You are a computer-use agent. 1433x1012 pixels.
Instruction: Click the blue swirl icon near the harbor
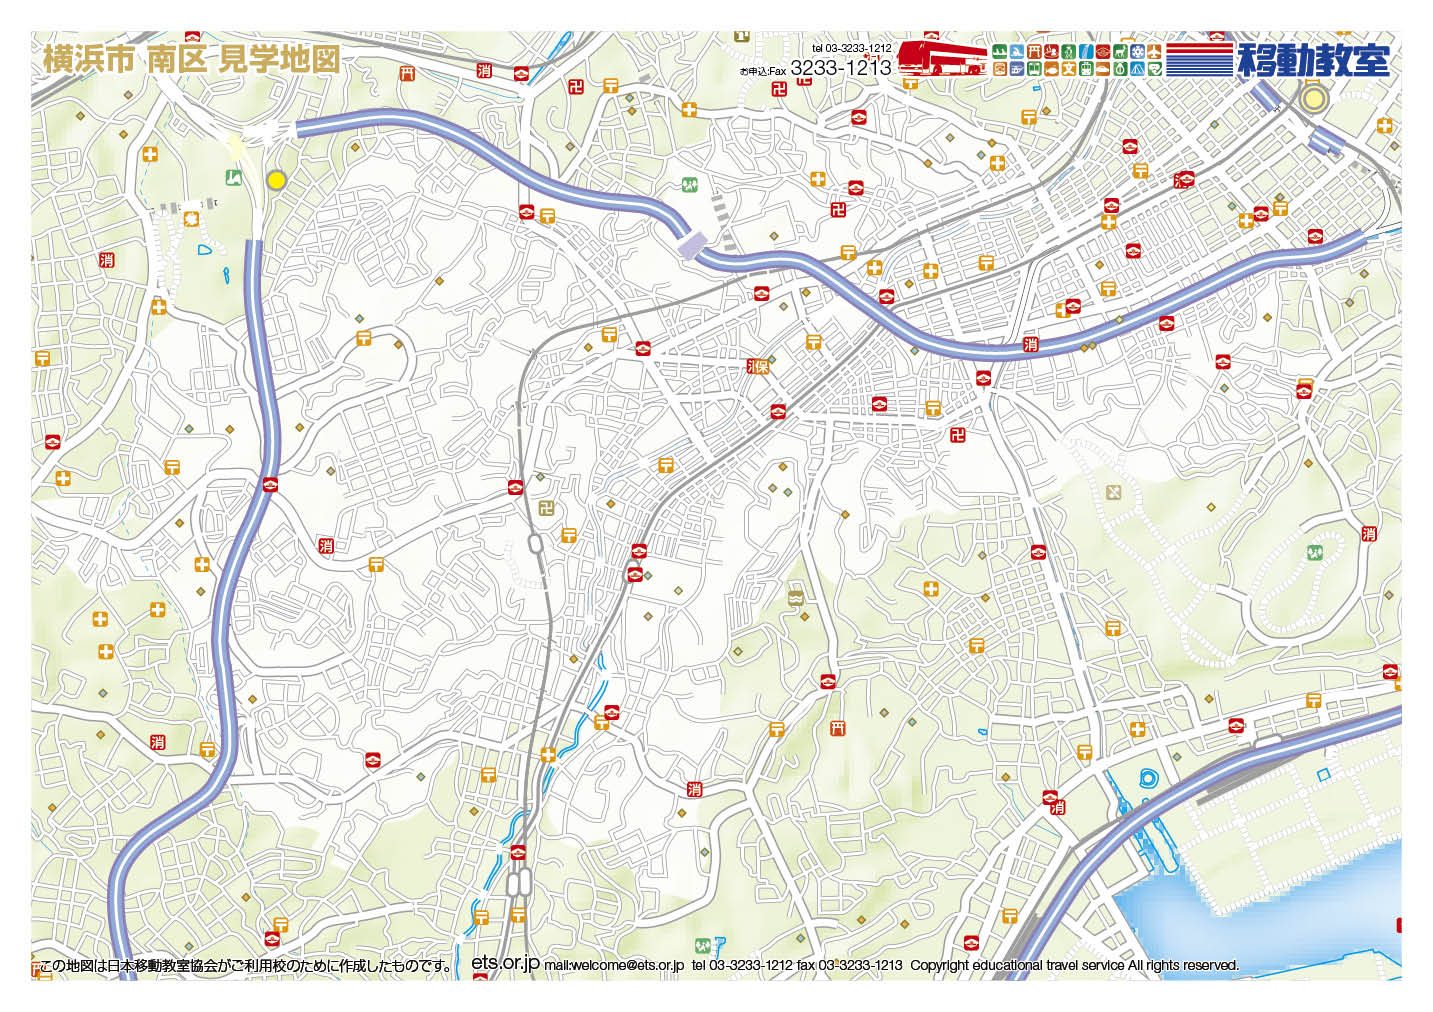(x=1147, y=778)
